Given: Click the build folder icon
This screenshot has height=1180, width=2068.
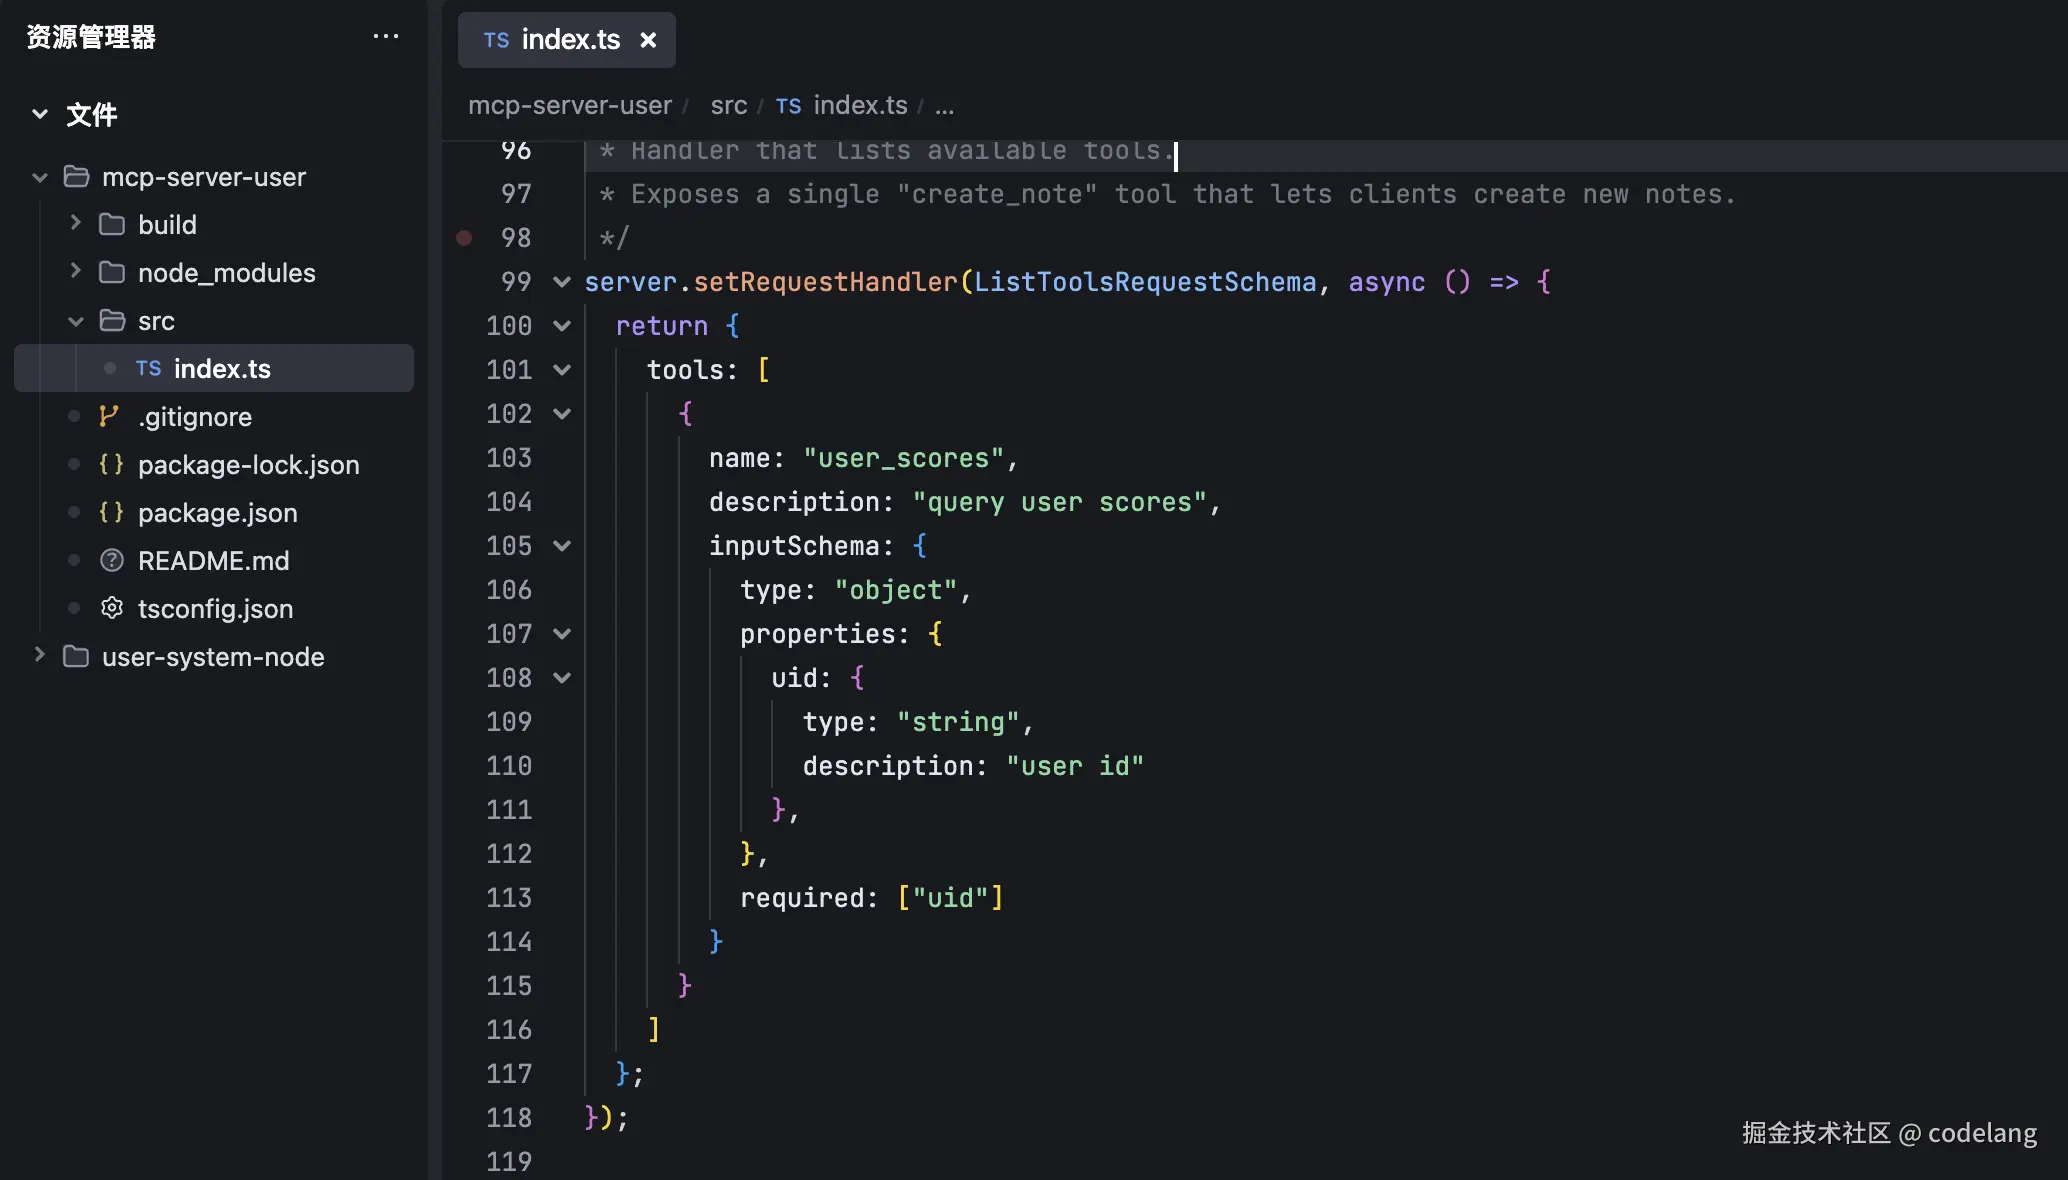Looking at the screenshot, I should click(x=112, y=224).
